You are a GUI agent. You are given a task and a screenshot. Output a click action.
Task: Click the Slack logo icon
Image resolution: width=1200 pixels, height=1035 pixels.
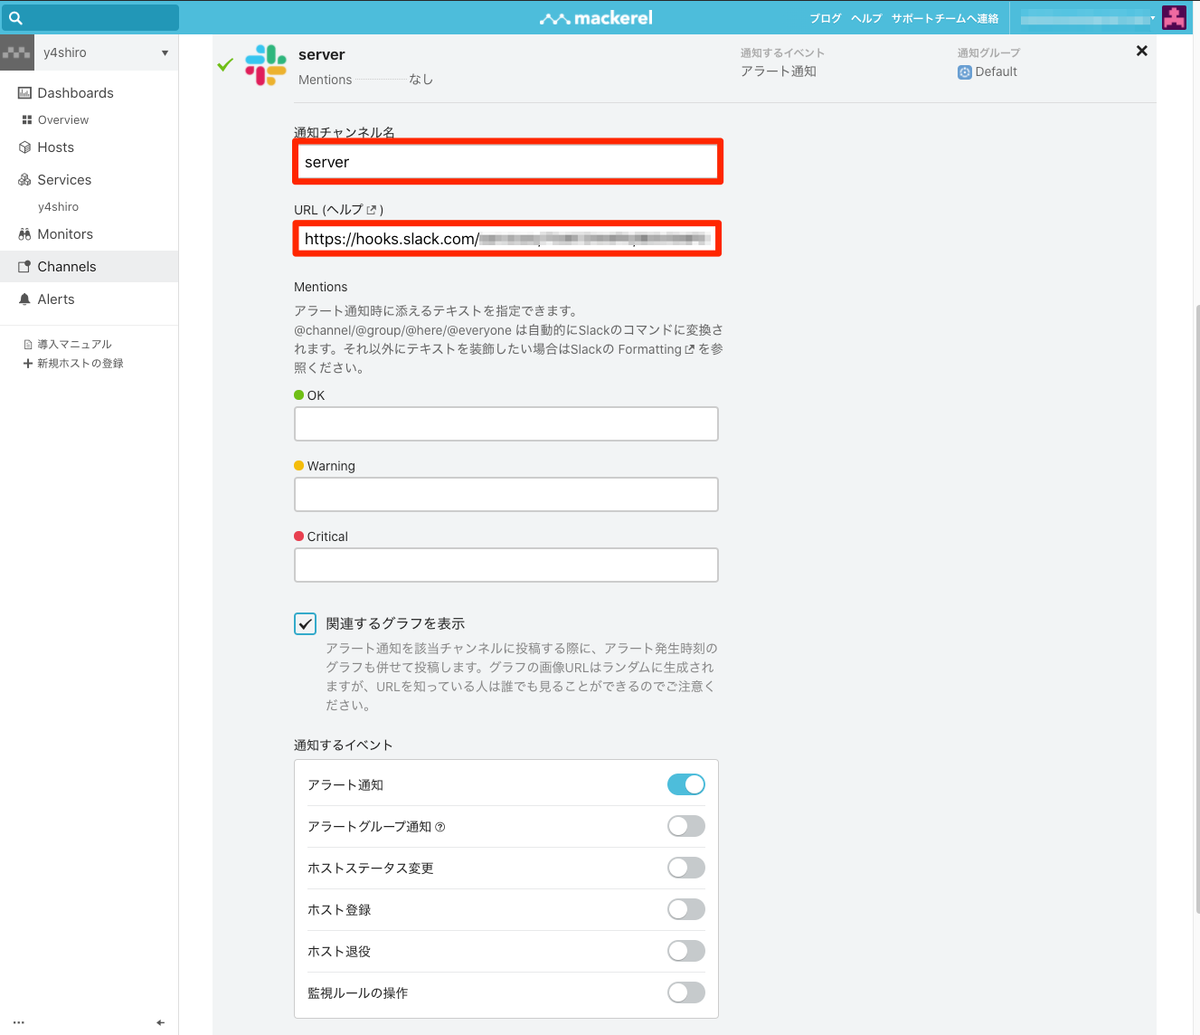tap(266, 65)
